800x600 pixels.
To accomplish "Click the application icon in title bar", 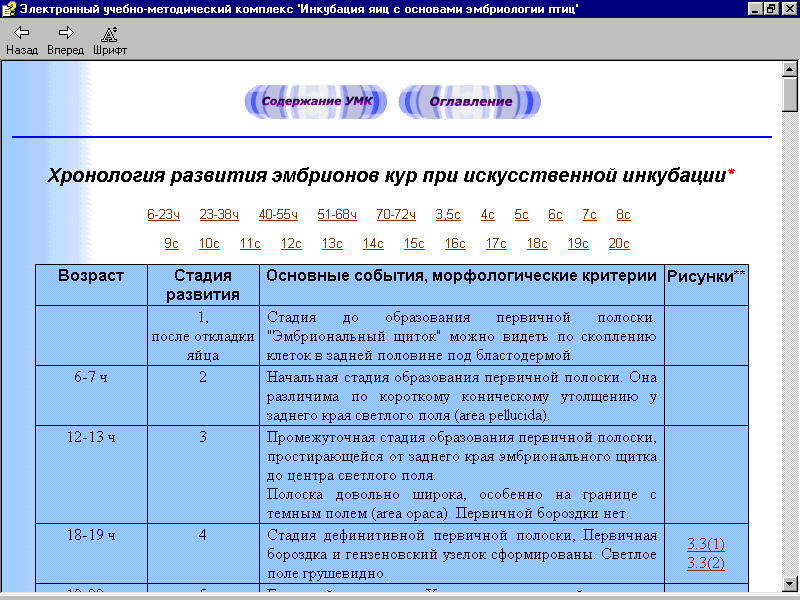I will [9, 9].
